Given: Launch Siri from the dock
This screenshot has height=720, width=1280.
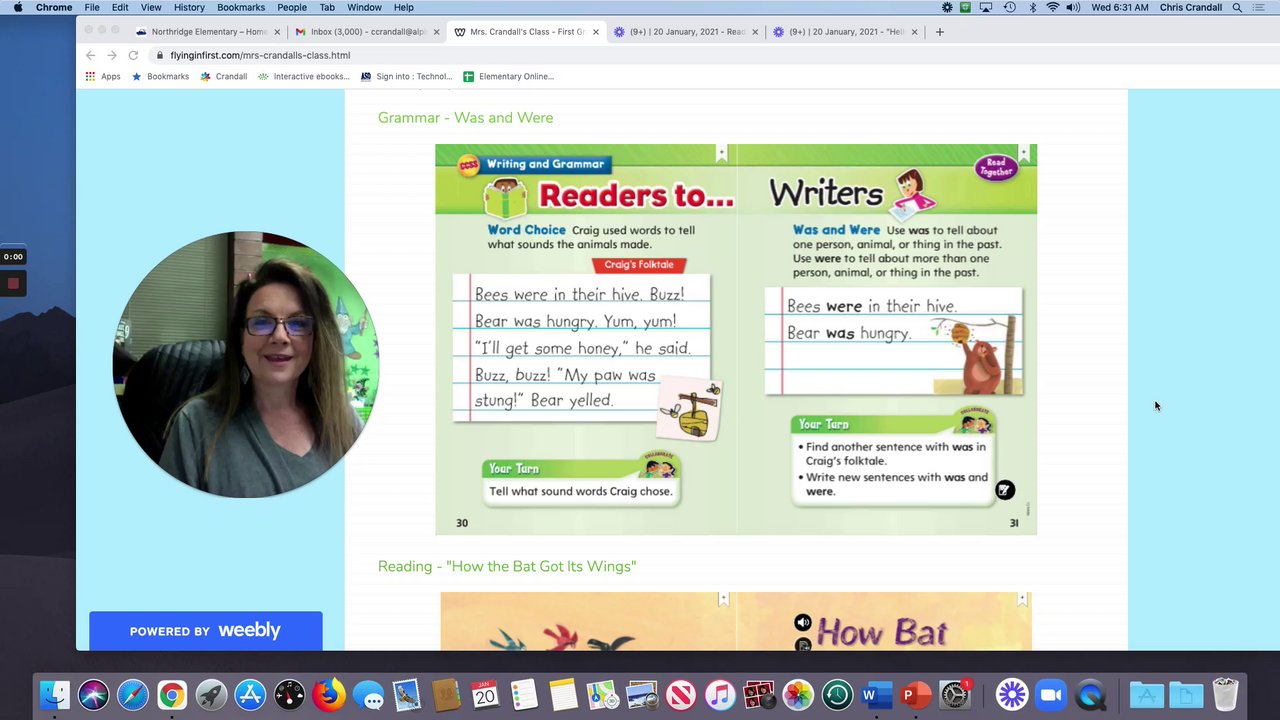Looking at the screenshot, I should [x=93, y=694].
